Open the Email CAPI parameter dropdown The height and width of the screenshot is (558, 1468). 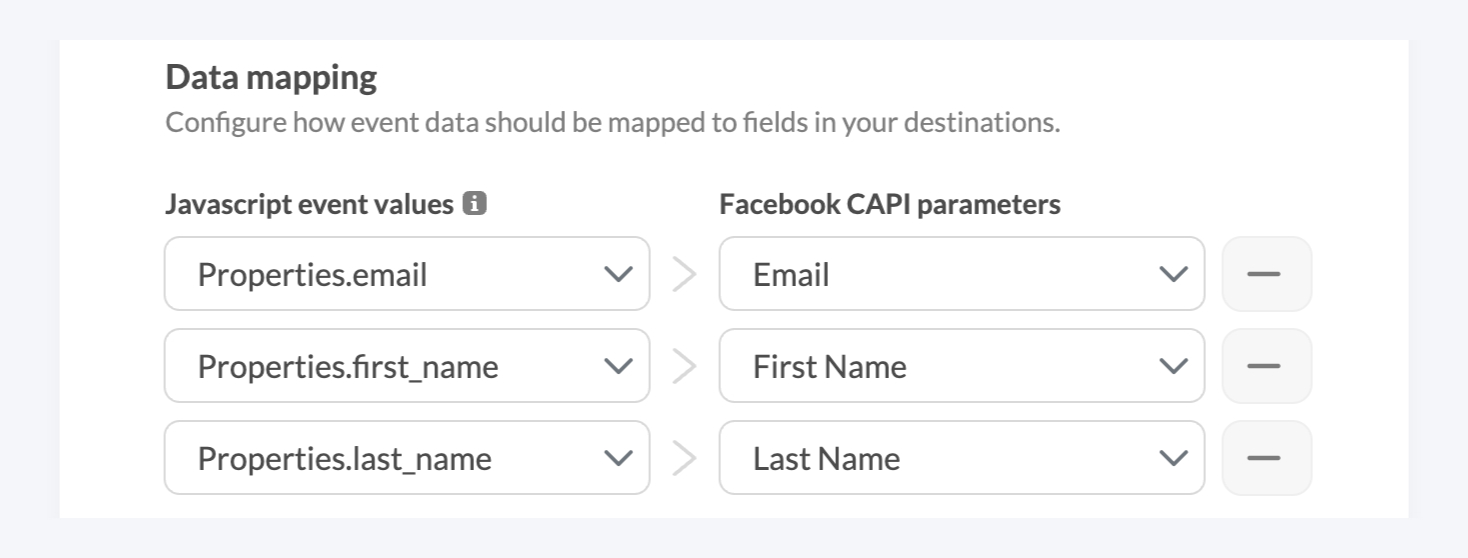coord(962,274)
